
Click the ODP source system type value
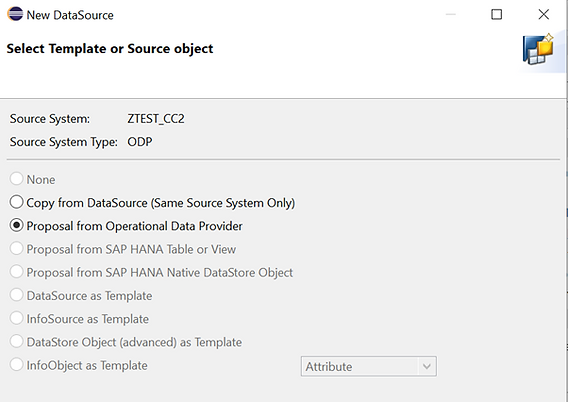(139, 142)
